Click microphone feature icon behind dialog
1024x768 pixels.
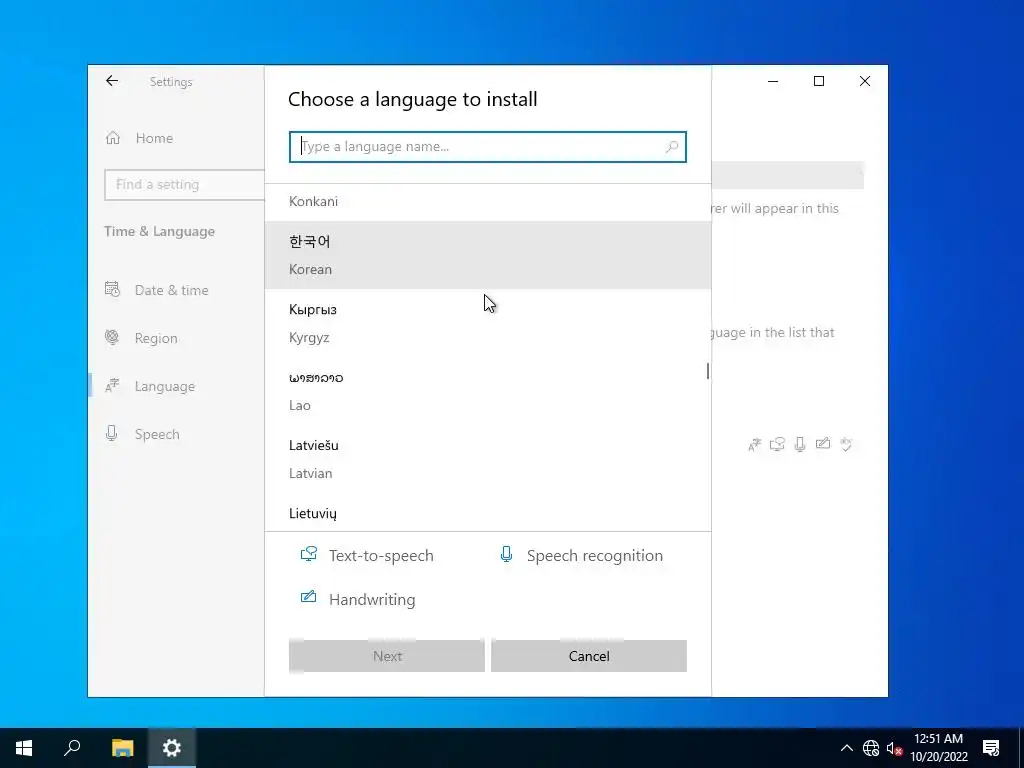click(x=800, y=445)
